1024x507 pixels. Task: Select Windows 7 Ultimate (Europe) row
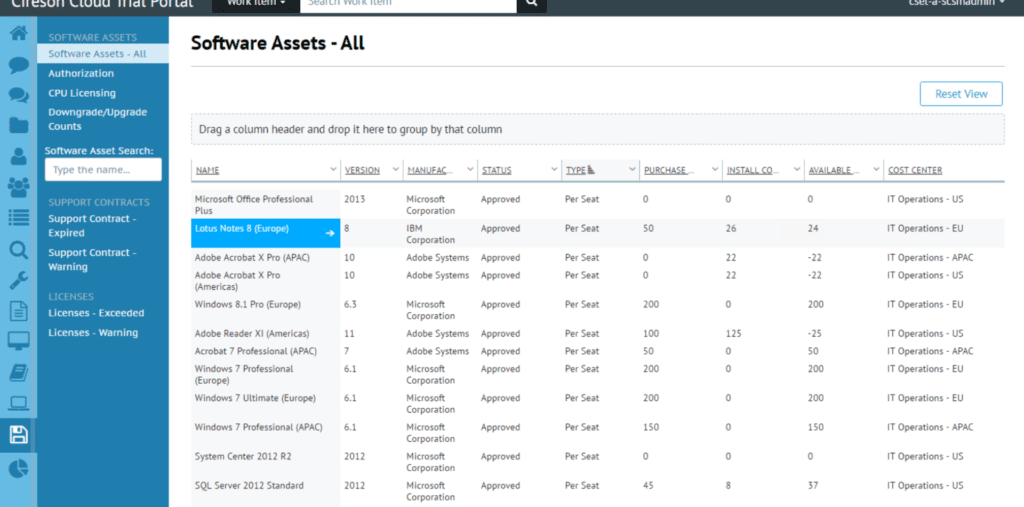598,404
